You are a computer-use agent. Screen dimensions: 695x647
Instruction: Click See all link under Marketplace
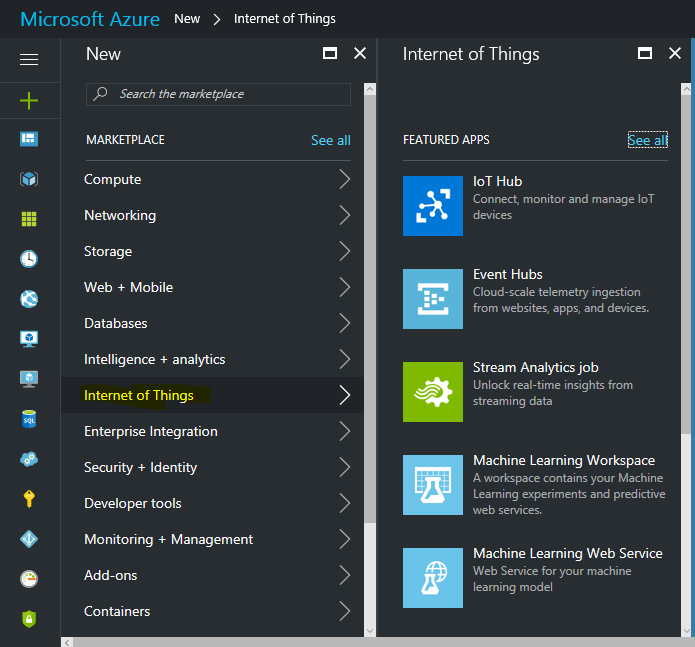pos(330,141)
